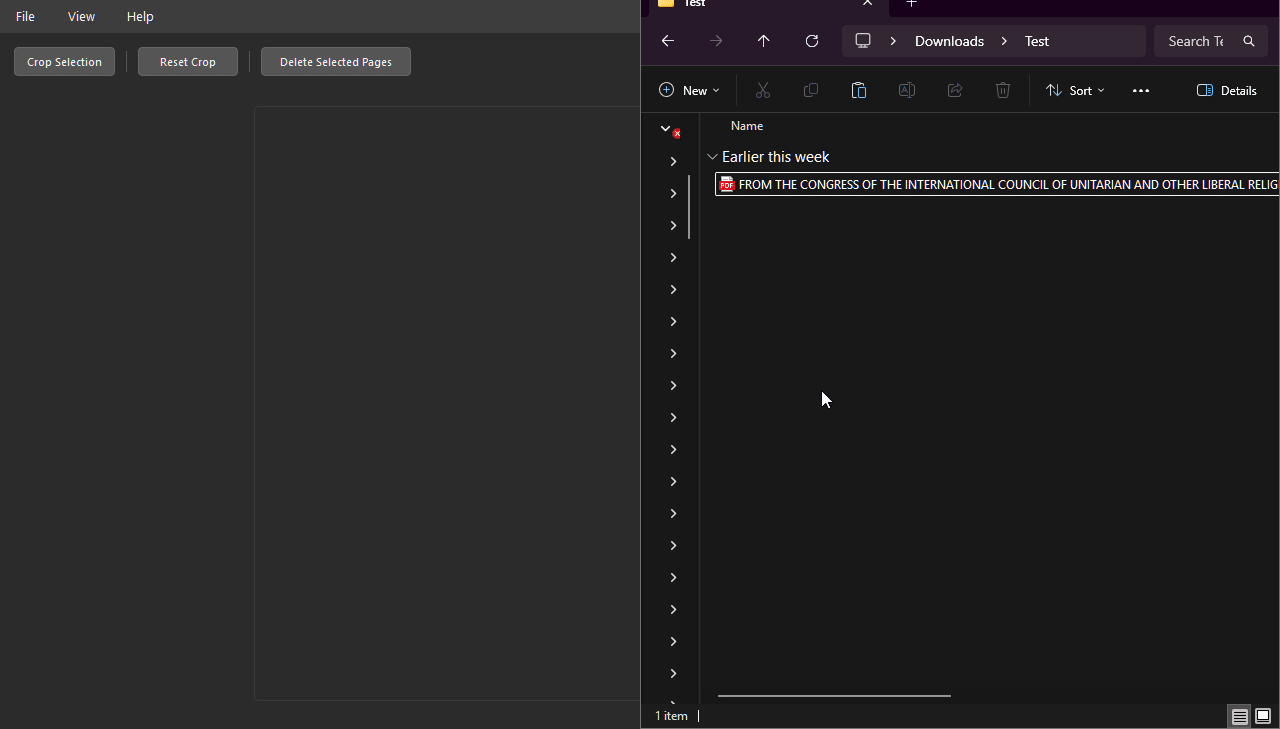Click the Rename icon in toolbar
The image size is (1280, 729).
coord(907,90)
